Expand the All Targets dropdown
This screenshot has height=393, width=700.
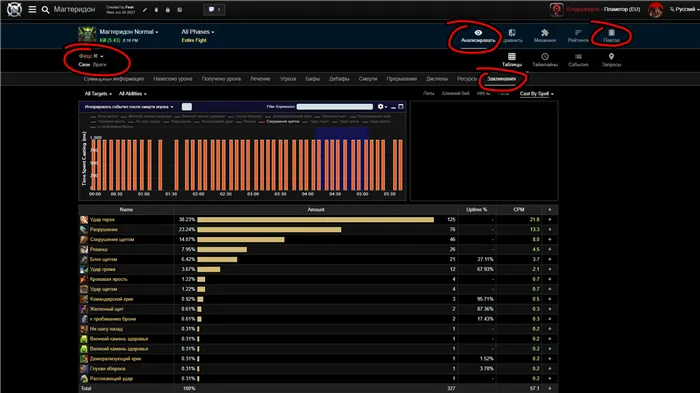98,94
